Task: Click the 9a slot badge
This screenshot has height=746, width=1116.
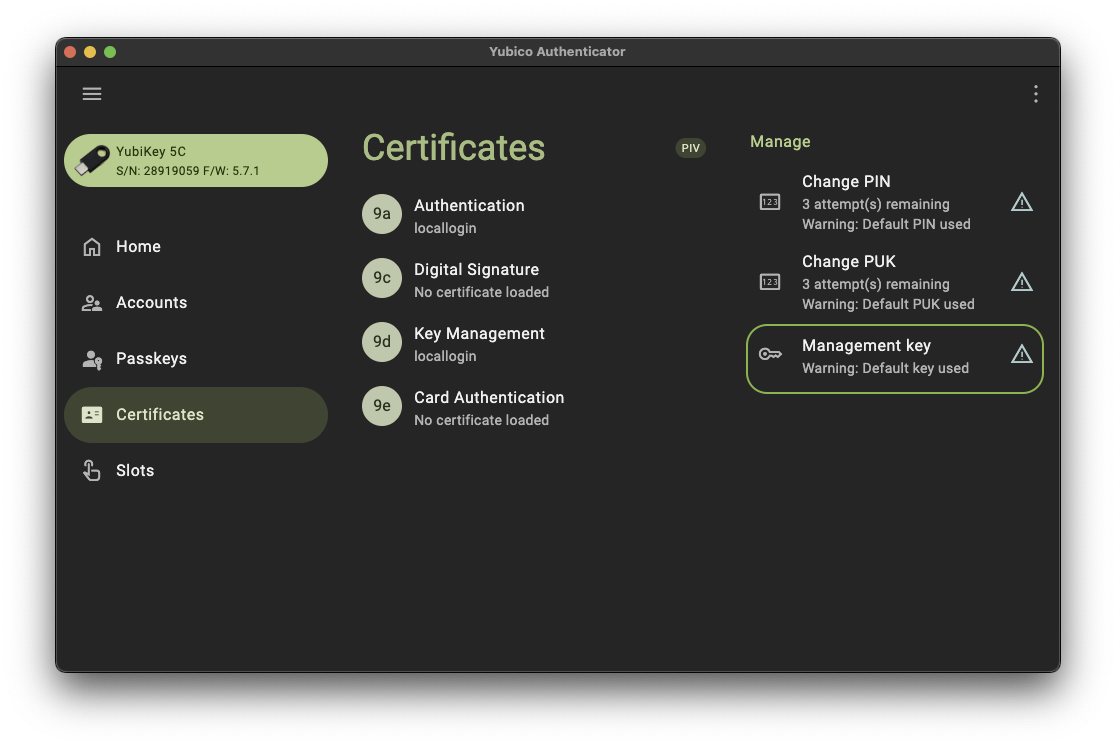Action: coord(382,214)
